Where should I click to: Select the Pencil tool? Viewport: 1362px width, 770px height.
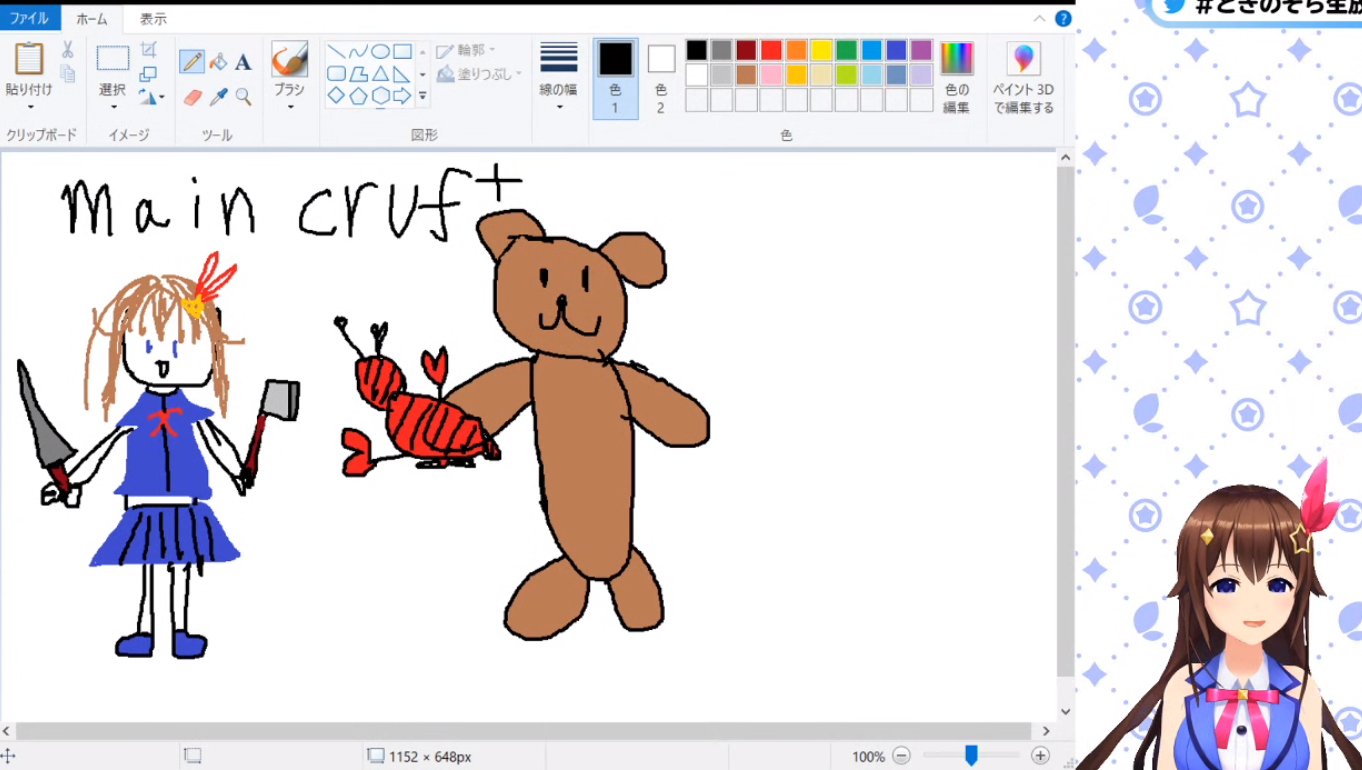click(x=192, y=62)
